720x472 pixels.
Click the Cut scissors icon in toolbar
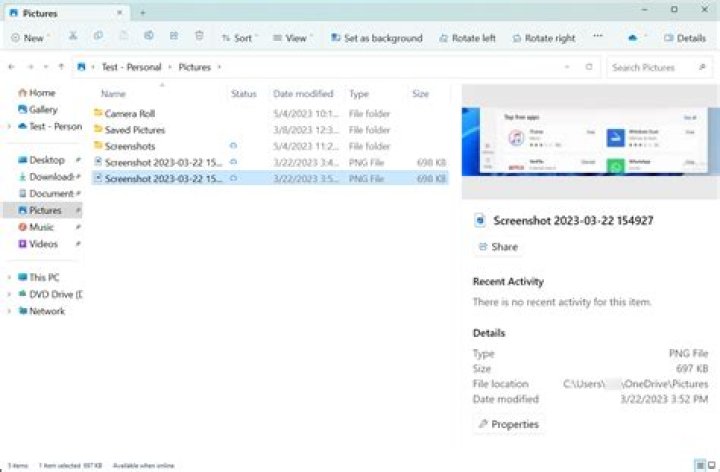[73, 36]
